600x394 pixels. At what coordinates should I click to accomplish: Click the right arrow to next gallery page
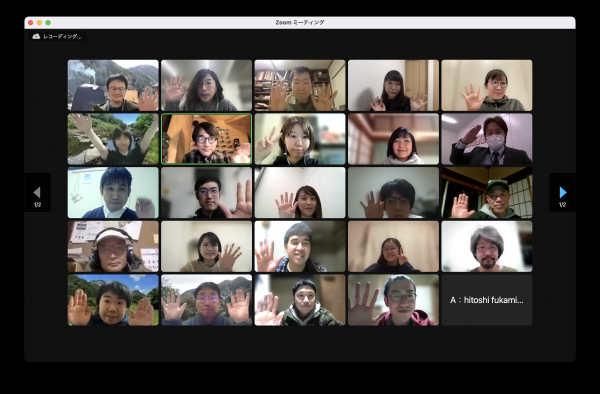coord(562,192)
